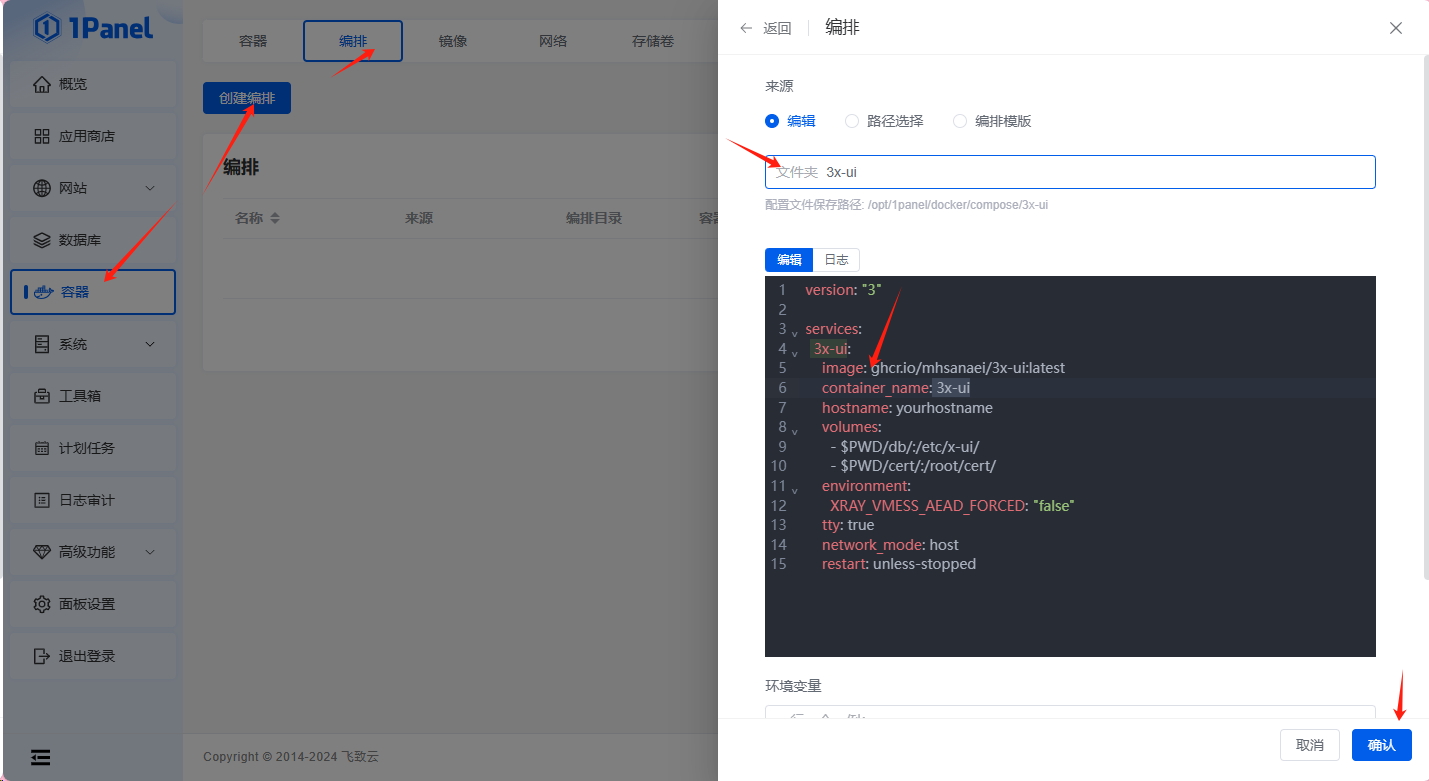Open the 工具箱 sidebar item
1429x781 pixels.
(x=93, y=396)
